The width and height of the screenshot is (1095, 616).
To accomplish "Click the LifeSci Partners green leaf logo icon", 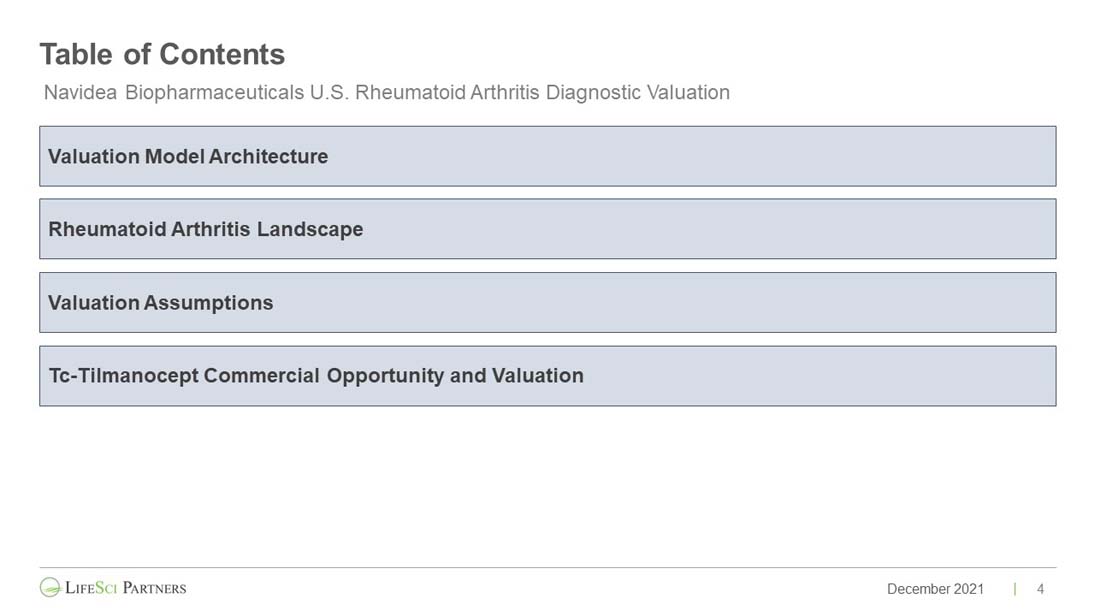I will click(50, 588).
